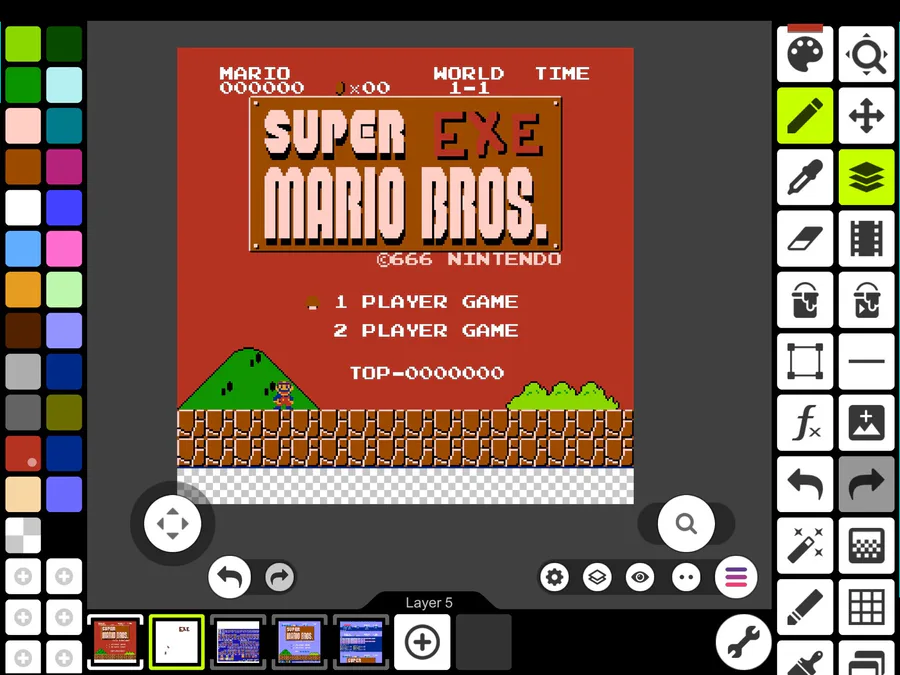The height and width of the screenshot is (675, 900).
Task: Select the eraser tool
Action: coord(805,238)
